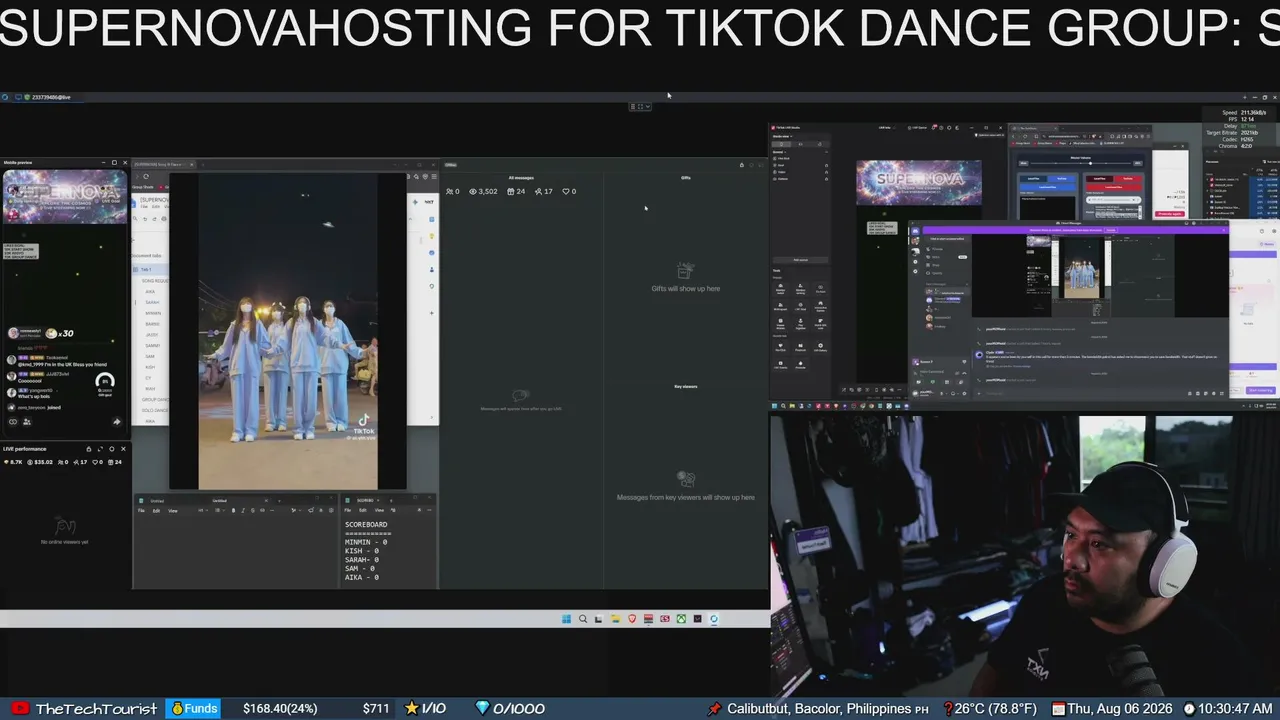The width and height of the screenshot is (1280, 720).
Task: Open Contacts in the Docs side panel
Action: coord(432,270)
